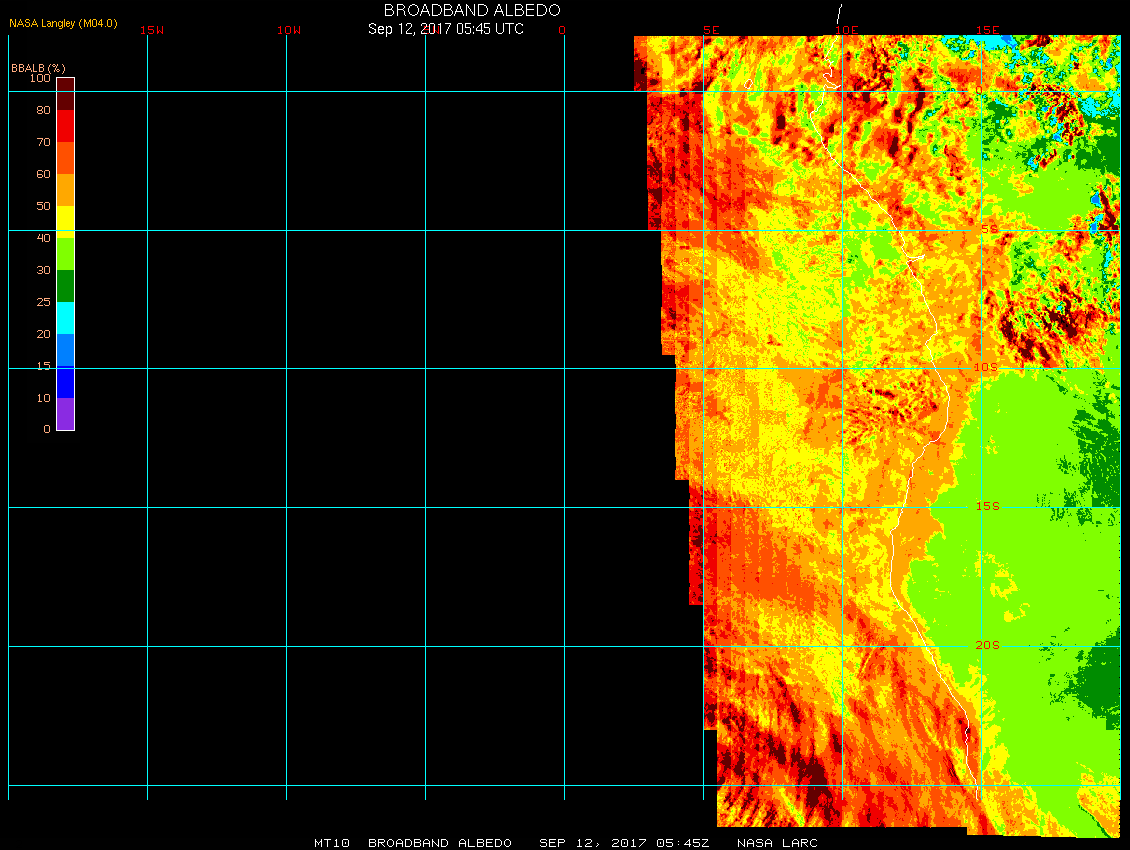This screenshot has height=850, width=1130.
Task: Click the NASA LARC text in footer
Action: click(777, 843)
